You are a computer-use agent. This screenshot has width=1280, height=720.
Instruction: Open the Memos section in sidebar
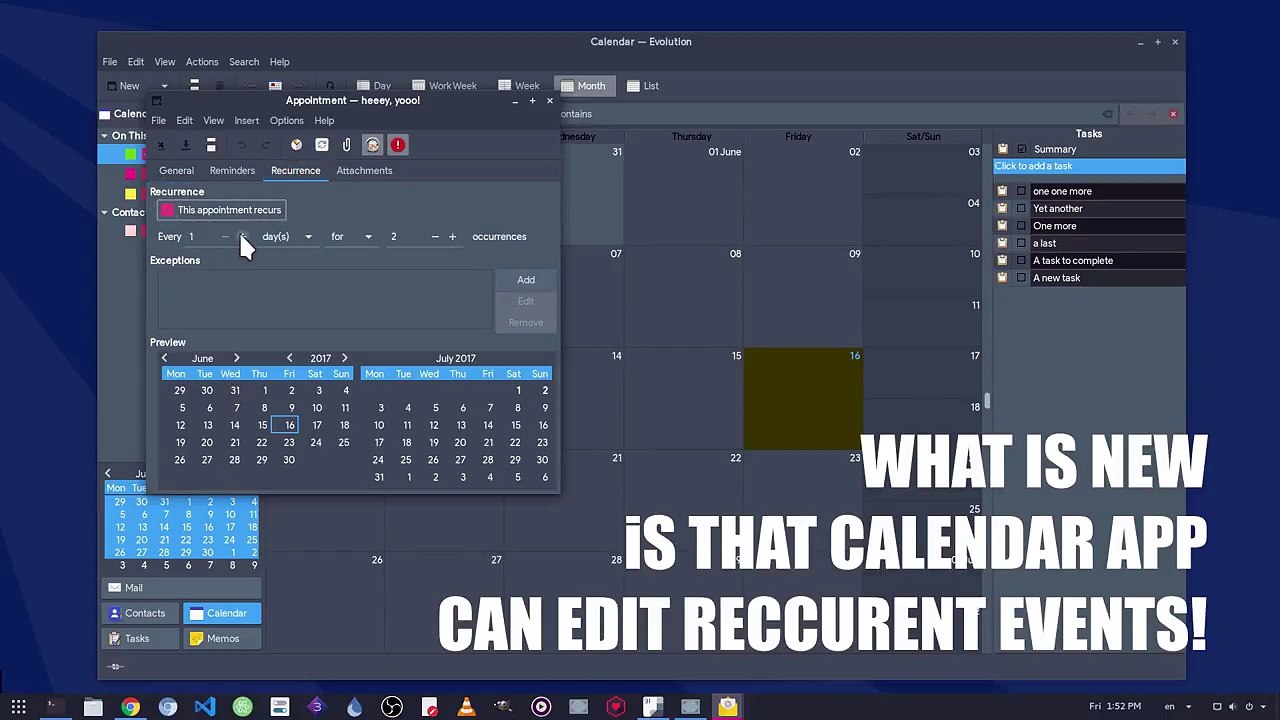coord(223,638)
